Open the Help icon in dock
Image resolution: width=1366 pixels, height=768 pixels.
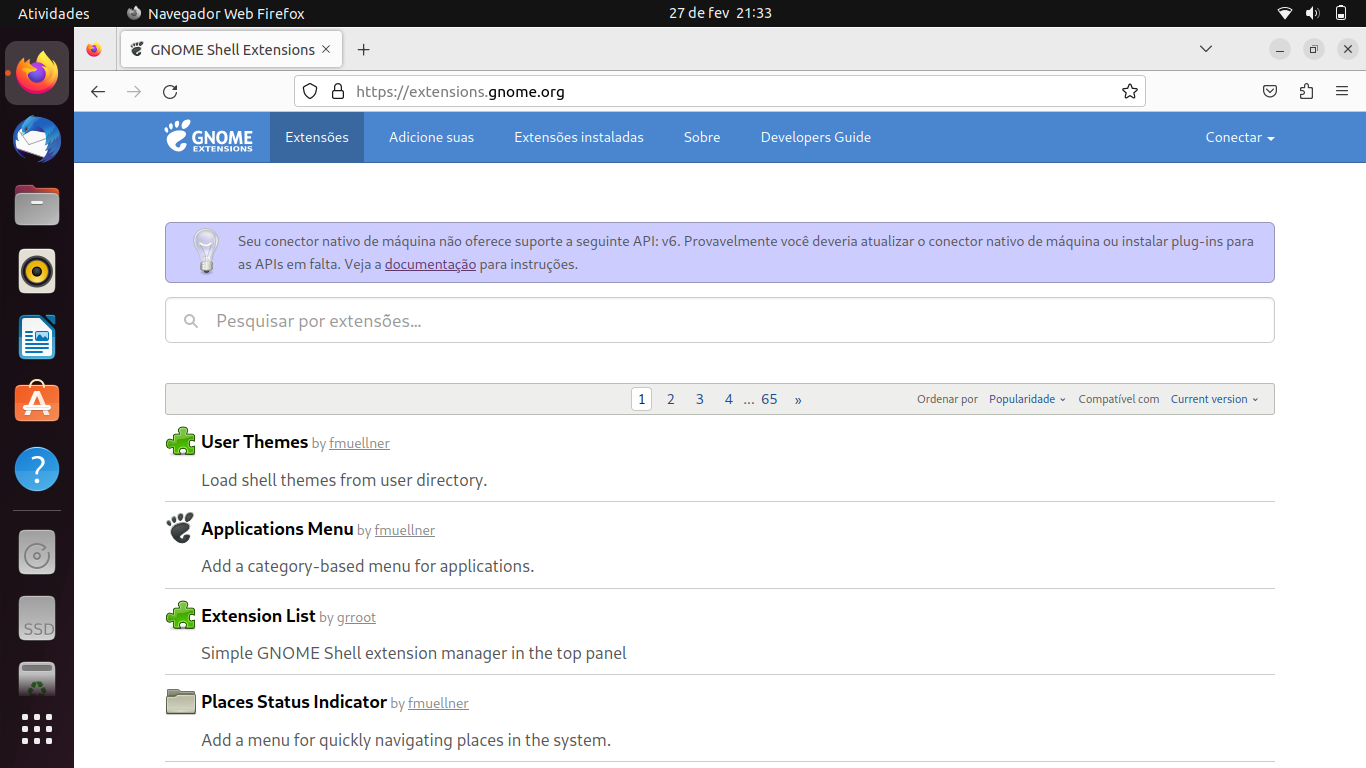click(x=37, y=469)
